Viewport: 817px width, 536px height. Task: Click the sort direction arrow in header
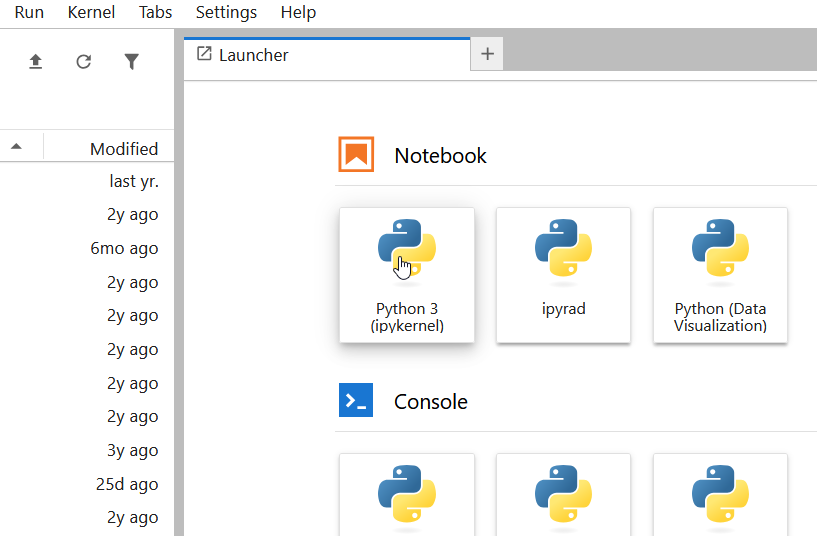tap(16, 146)
